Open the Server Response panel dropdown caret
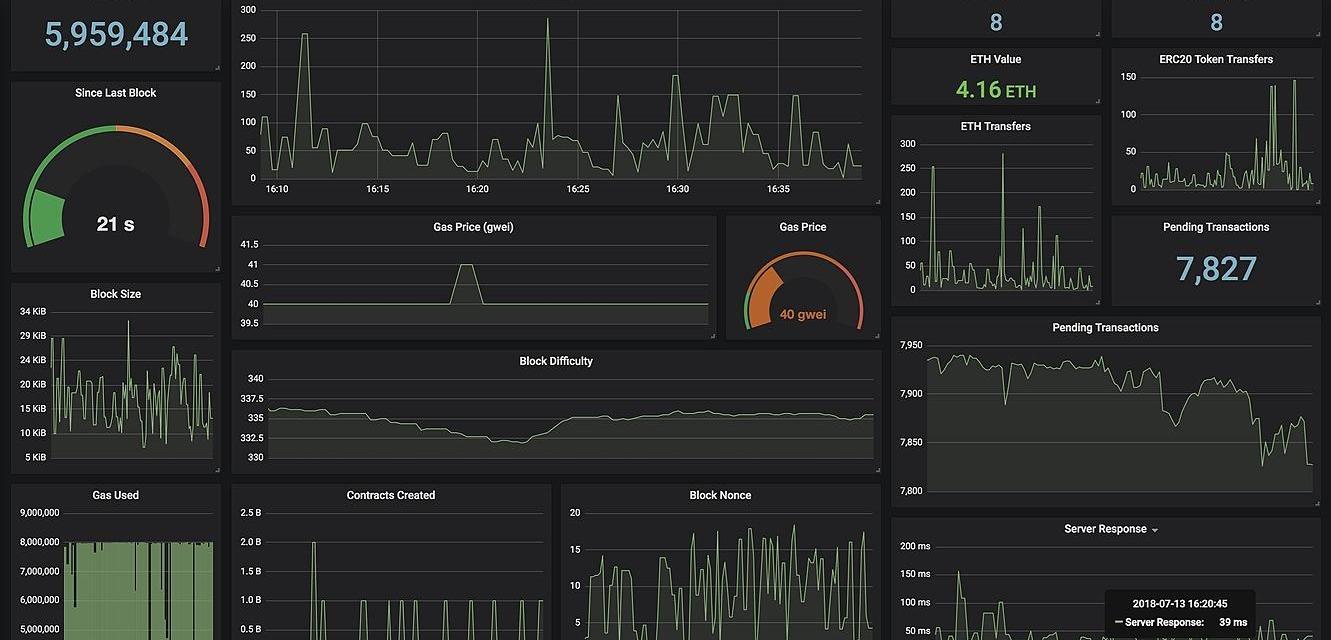 point(1155,530)
